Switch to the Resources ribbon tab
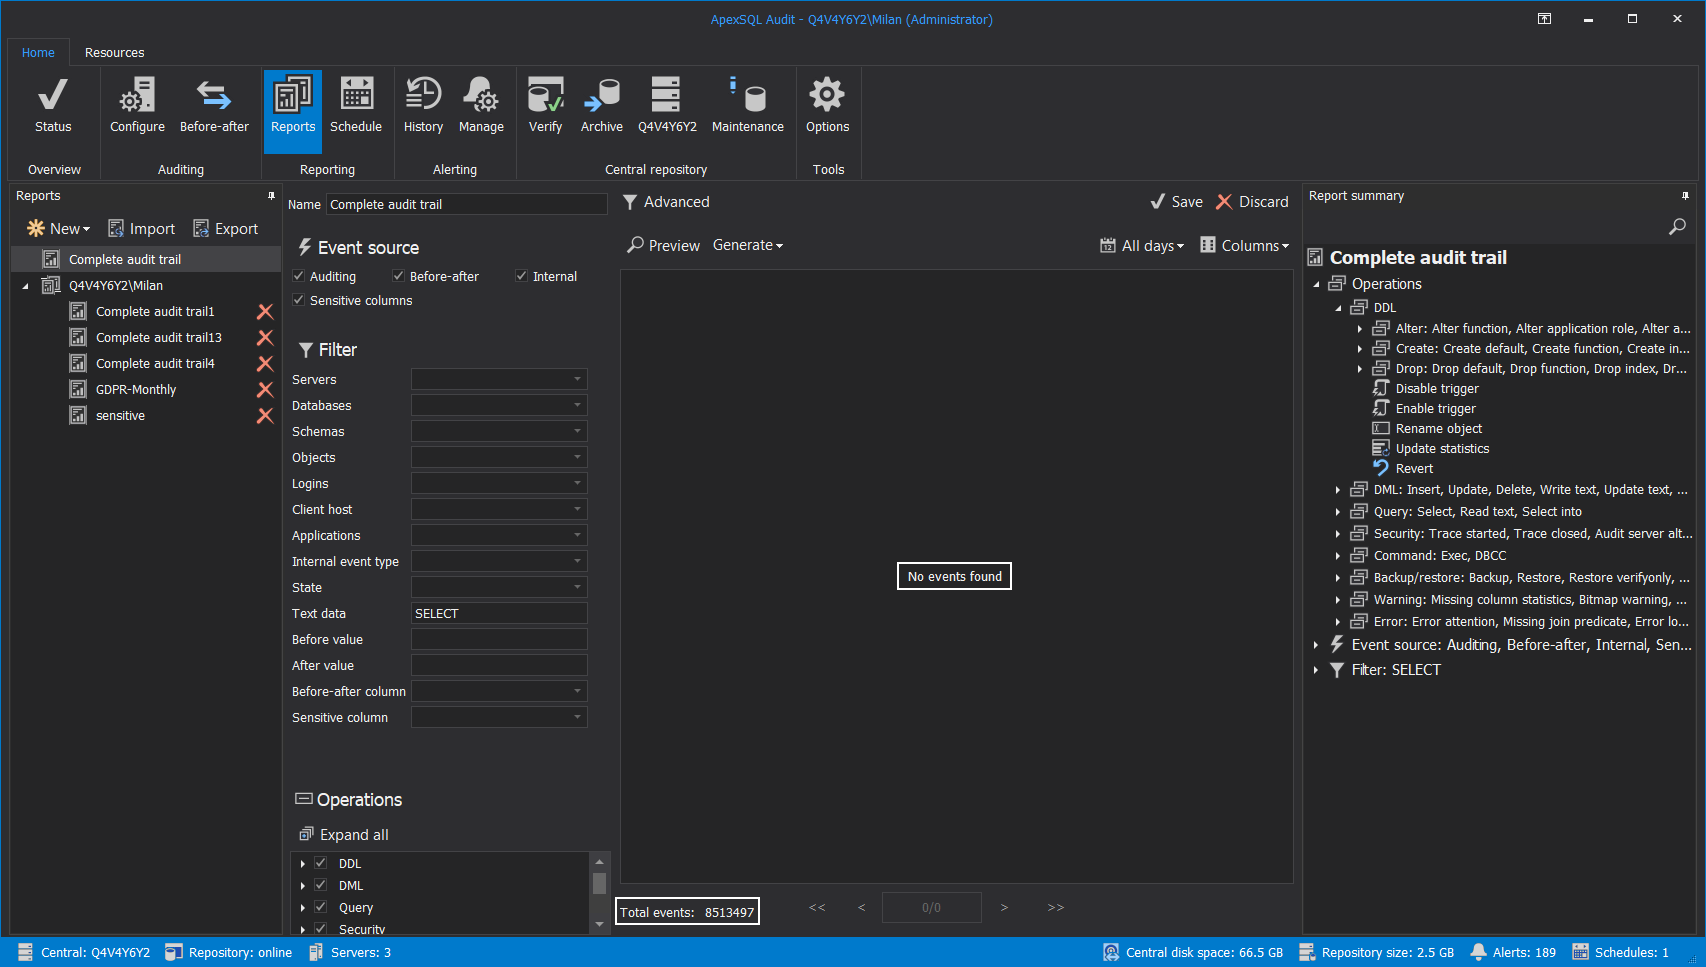This screenshot has width=1706, height=967. click(x=114, y=53)
